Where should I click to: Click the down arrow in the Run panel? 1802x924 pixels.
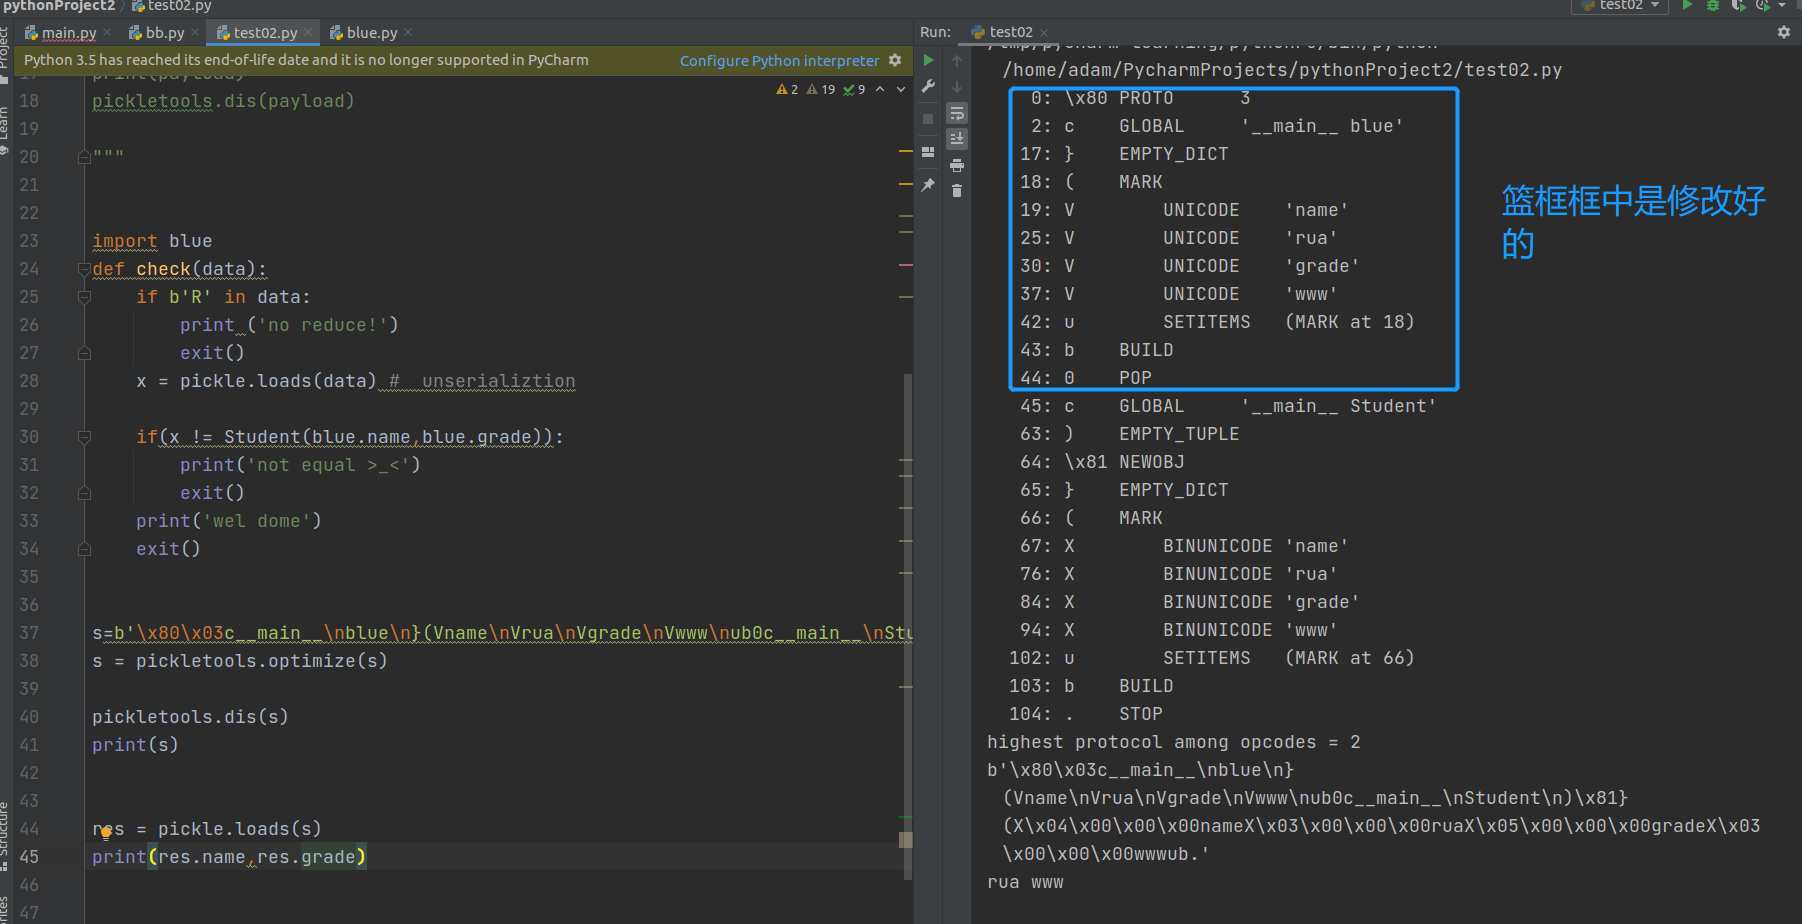point(957,87)
